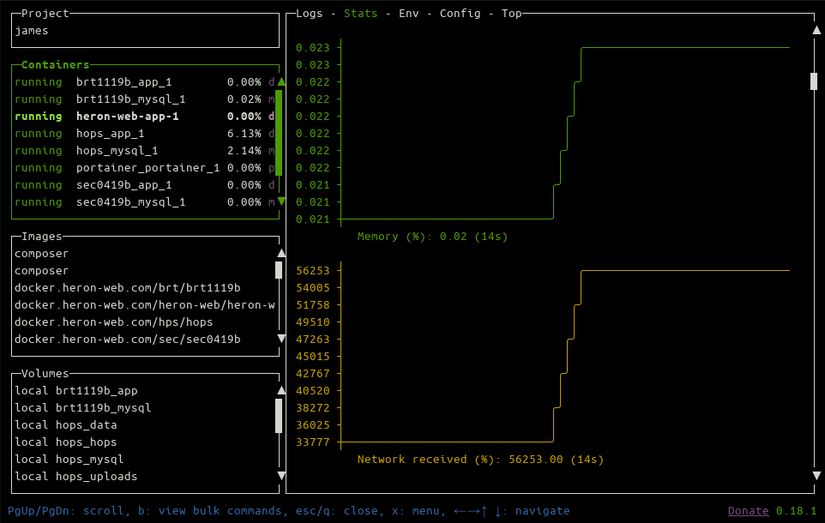825x523 pixels.
Task: Click the green Containers scrollbar thumb
Action: [279, 133]
